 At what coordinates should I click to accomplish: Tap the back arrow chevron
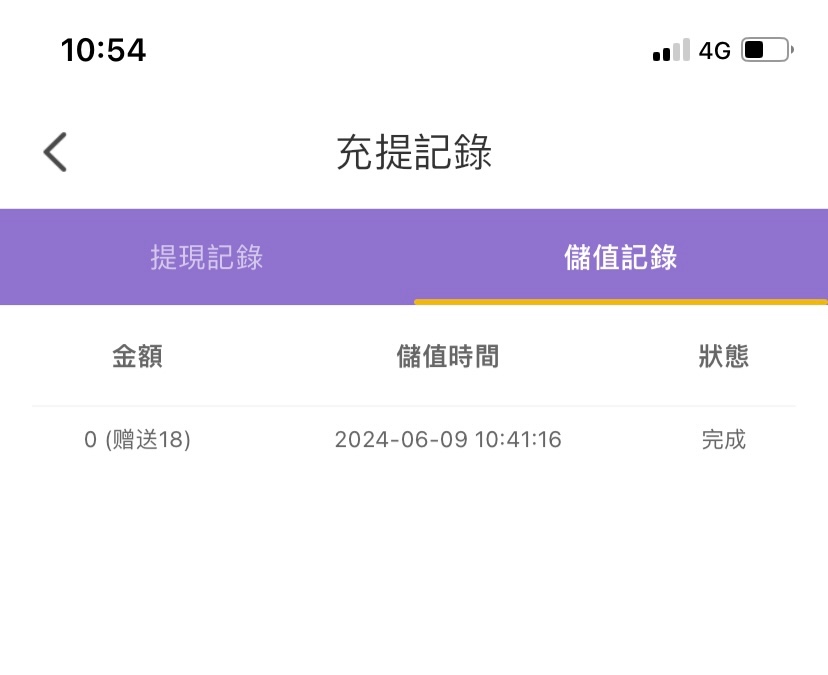point(55,153)
